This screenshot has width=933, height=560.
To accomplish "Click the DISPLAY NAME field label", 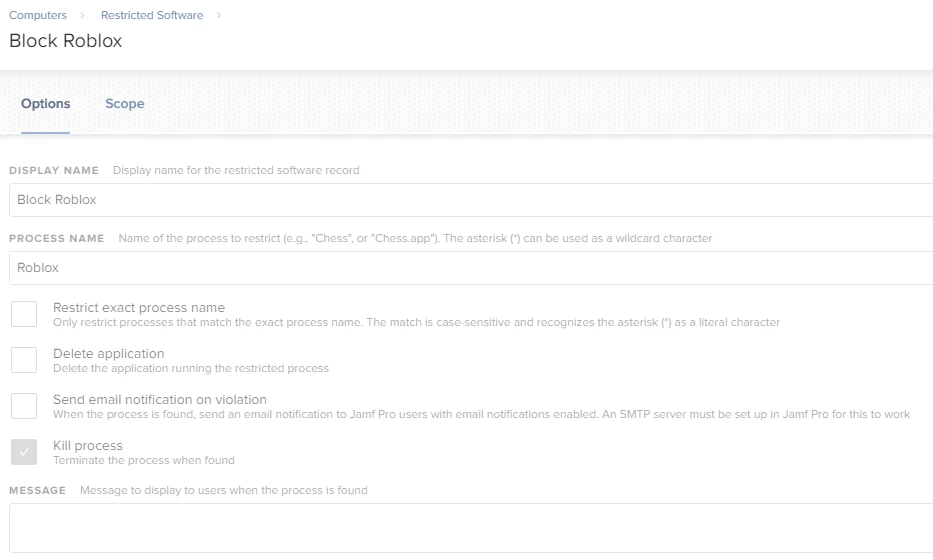I will (54, 170).
